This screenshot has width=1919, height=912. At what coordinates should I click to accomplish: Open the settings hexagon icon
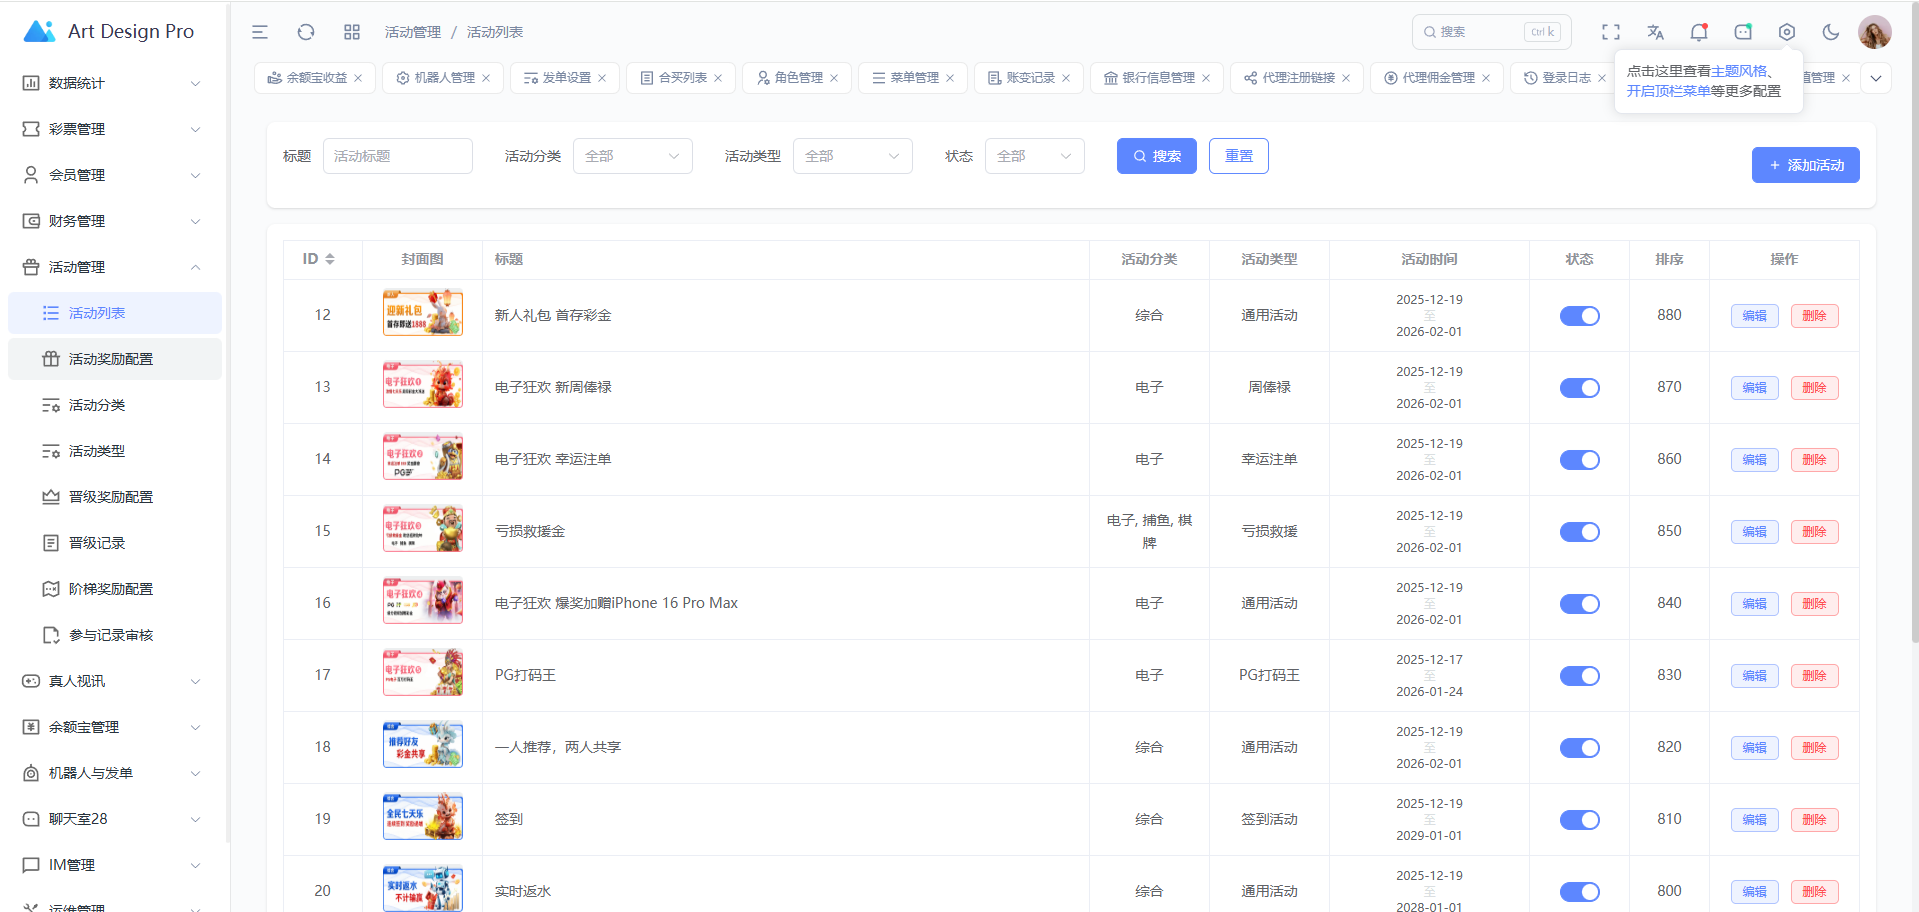click(x=1786, y=32)
